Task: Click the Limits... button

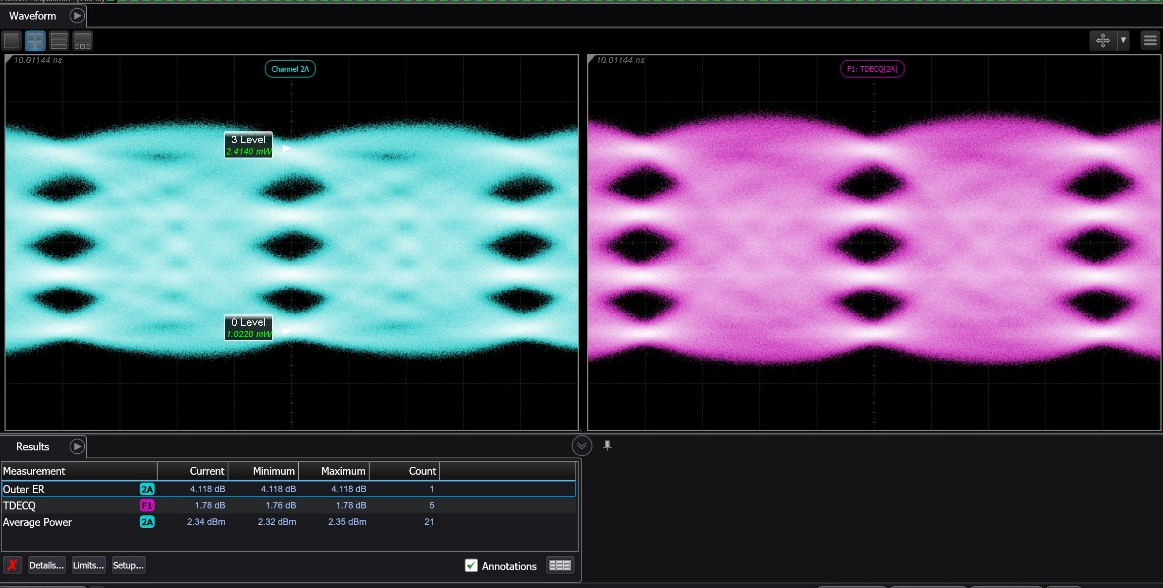Action: pyautogui.click(x=88, y=565)
